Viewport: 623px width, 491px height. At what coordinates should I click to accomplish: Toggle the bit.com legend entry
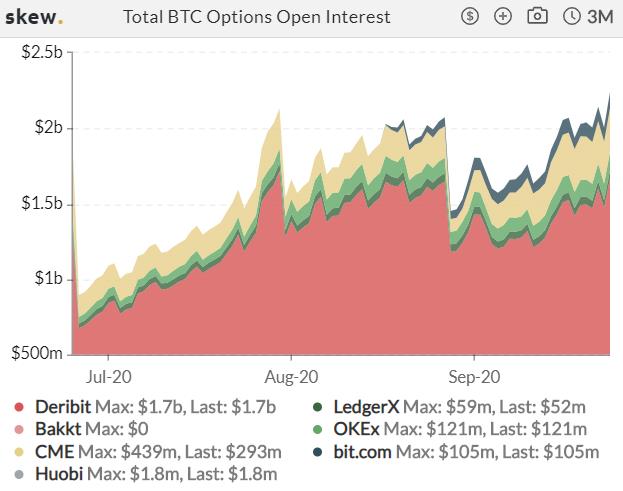coord(455,452)
